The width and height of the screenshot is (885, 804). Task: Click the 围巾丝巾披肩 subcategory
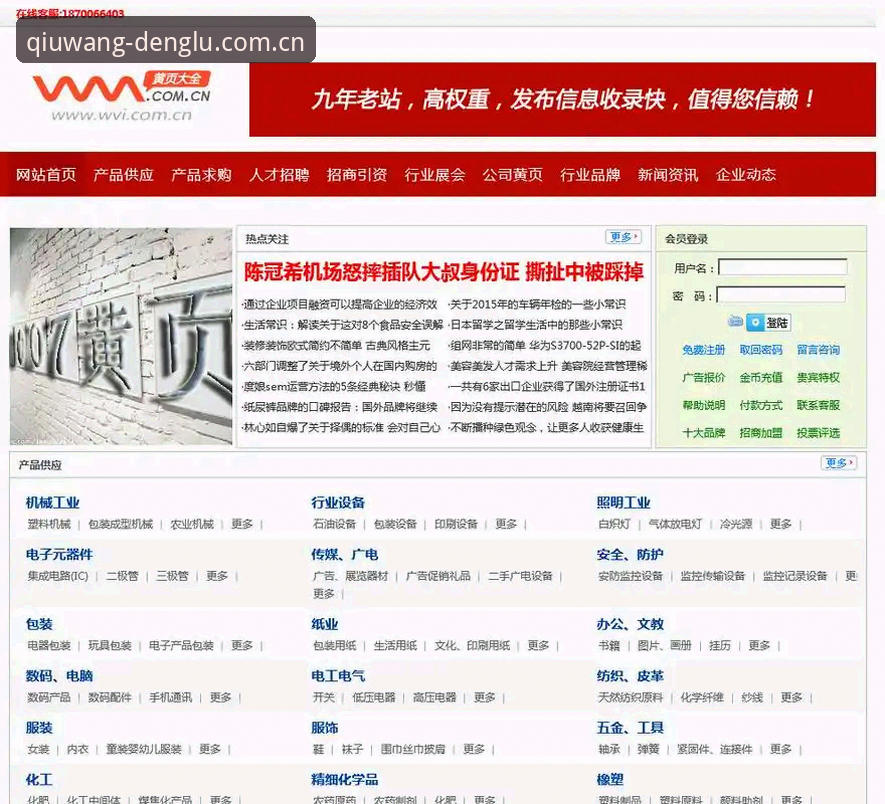coord(413,749)
